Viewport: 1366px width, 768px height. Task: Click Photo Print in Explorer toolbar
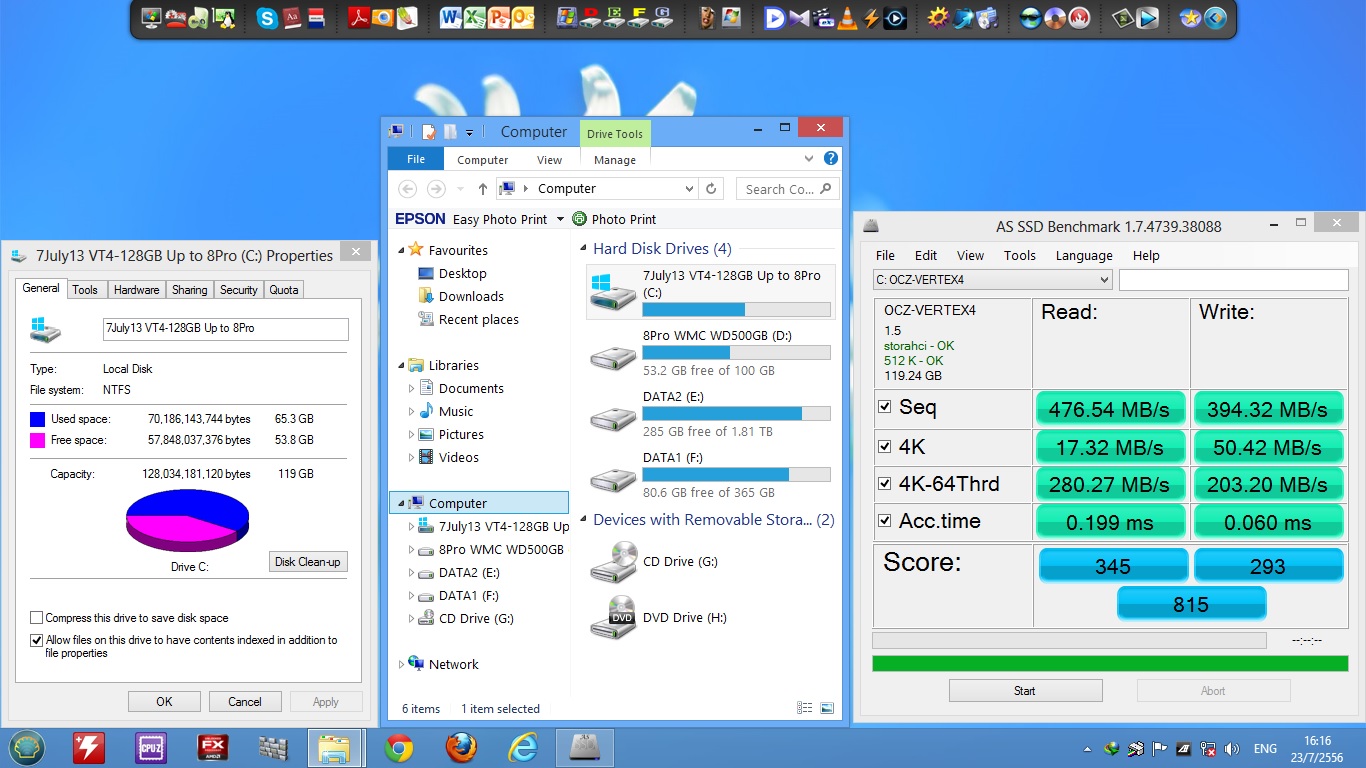coord(614,219)
